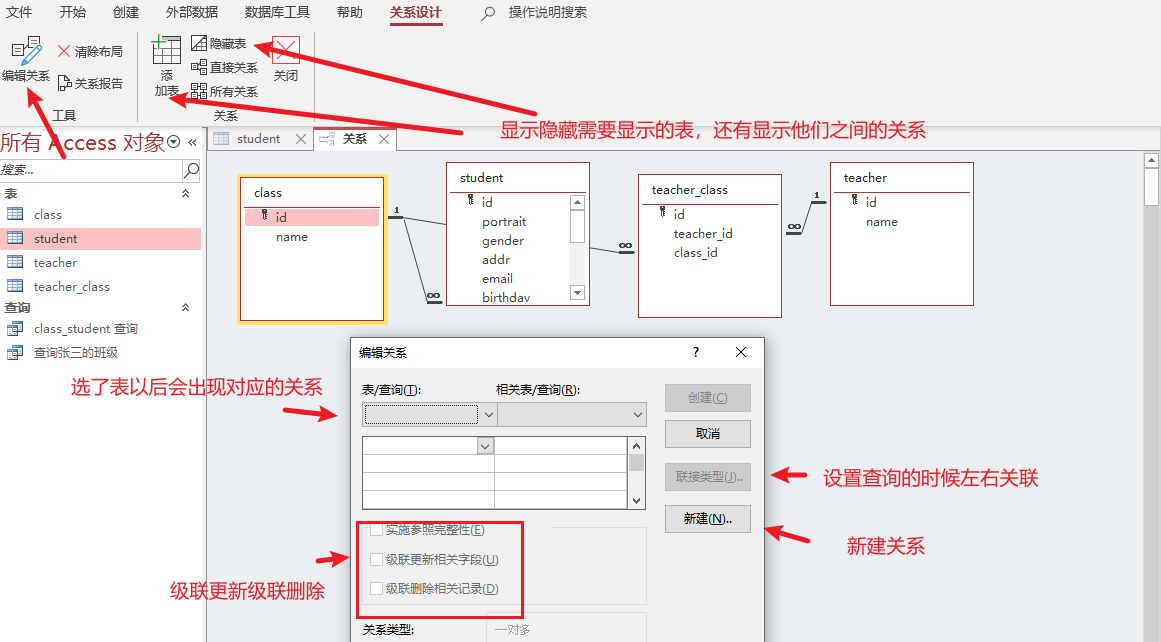
Task: Open Relationship Report (关系报告)
Action: 90,84
